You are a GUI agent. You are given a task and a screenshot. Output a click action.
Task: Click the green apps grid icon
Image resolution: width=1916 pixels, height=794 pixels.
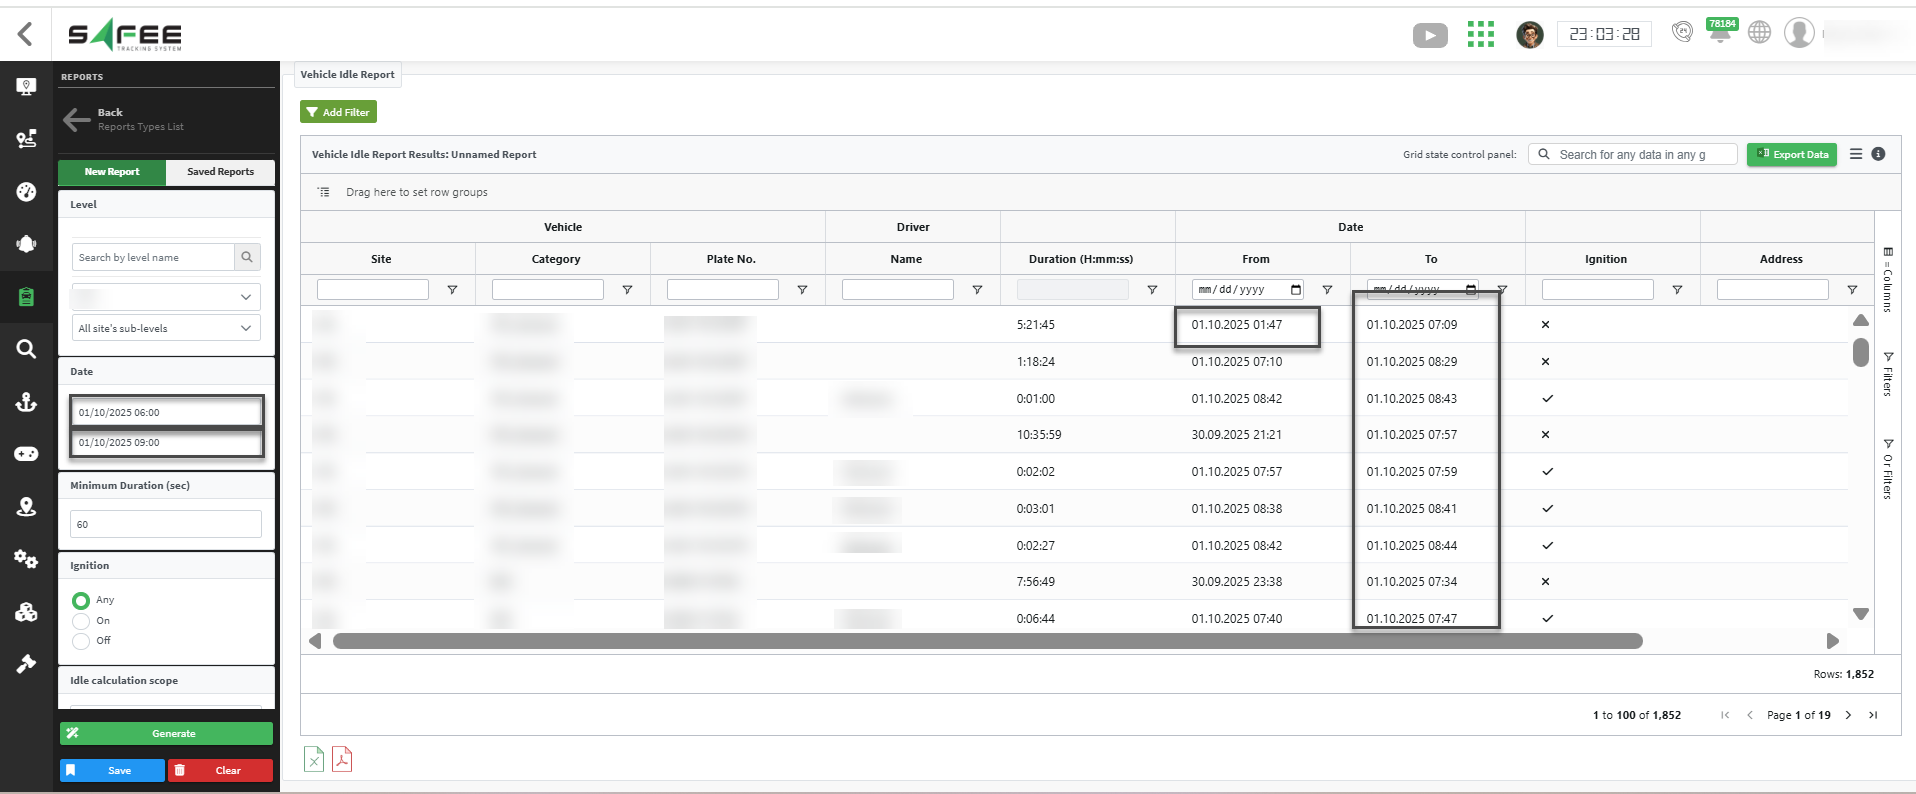[x=1480, y=34]
